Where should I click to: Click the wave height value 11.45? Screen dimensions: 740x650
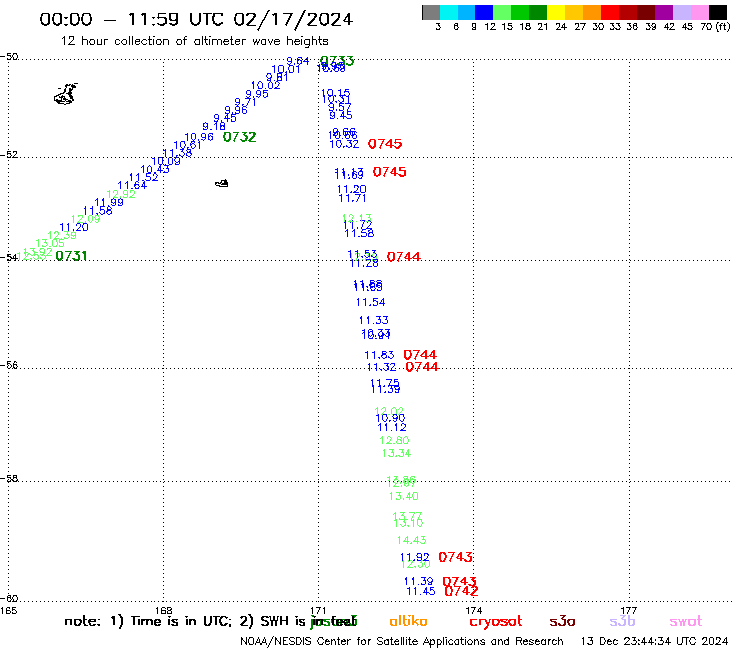(x=420, y=591)
